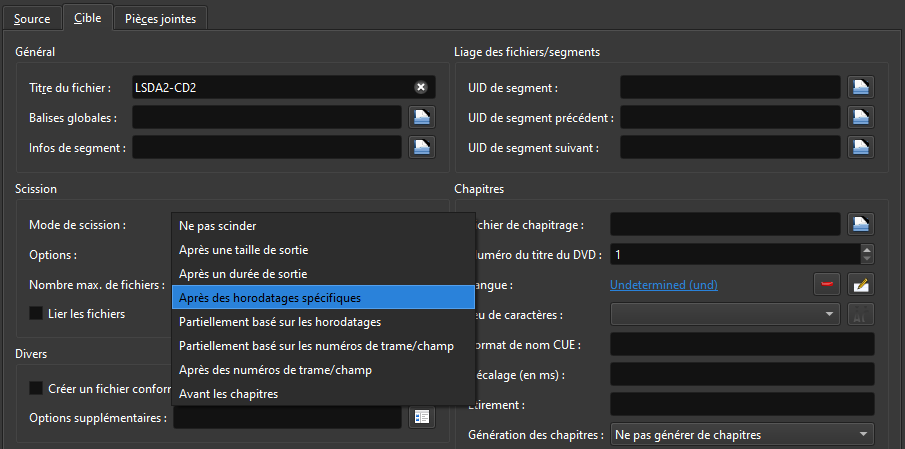Clear the file title field
This screenshot has width=905, height=449.
point(421,88)
